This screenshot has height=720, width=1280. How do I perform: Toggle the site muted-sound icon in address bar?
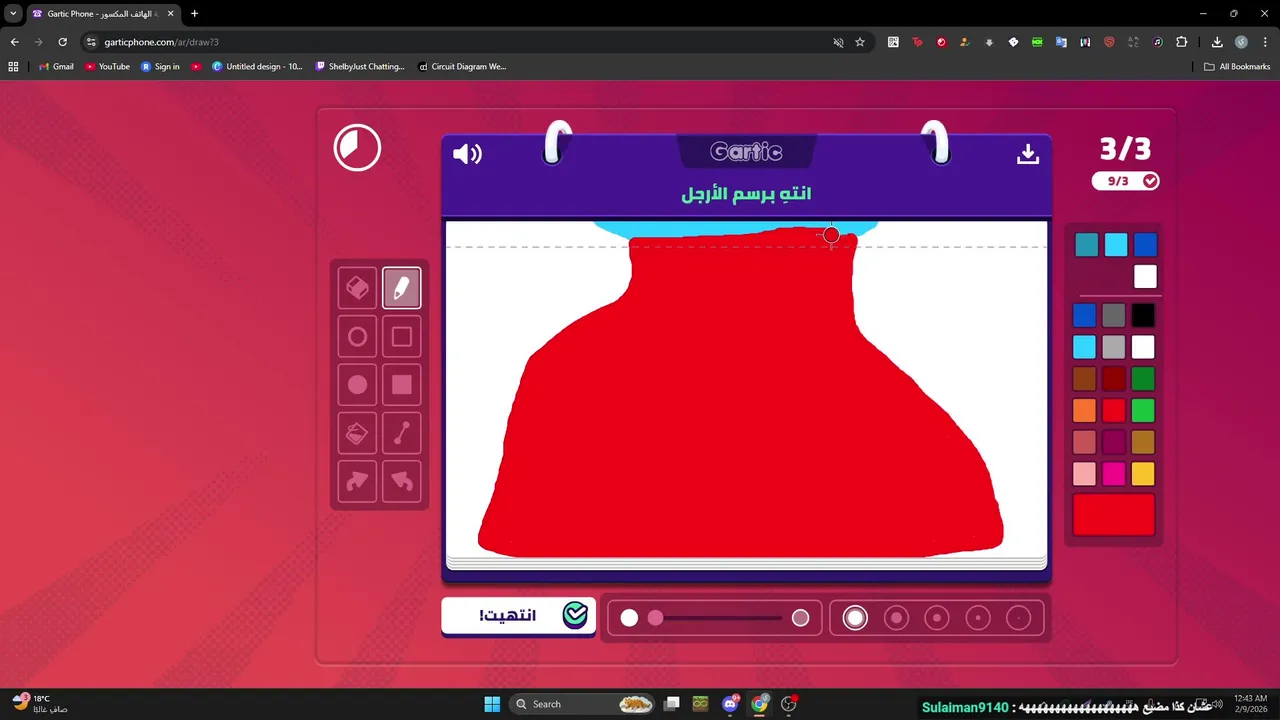pyautogui.click(x=838, y=42)
